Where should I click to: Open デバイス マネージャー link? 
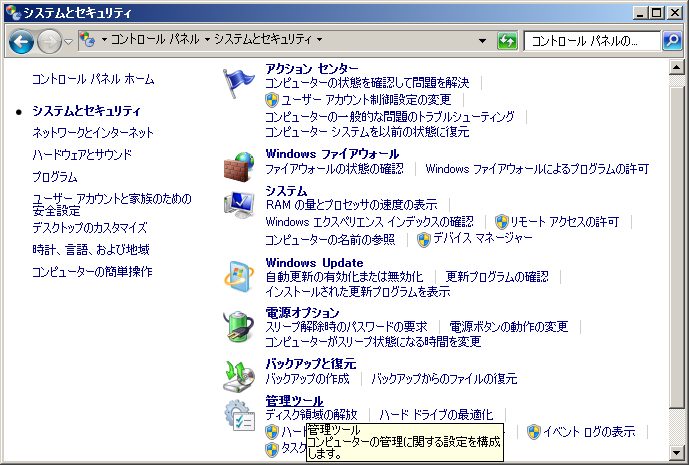pos(482,238)
